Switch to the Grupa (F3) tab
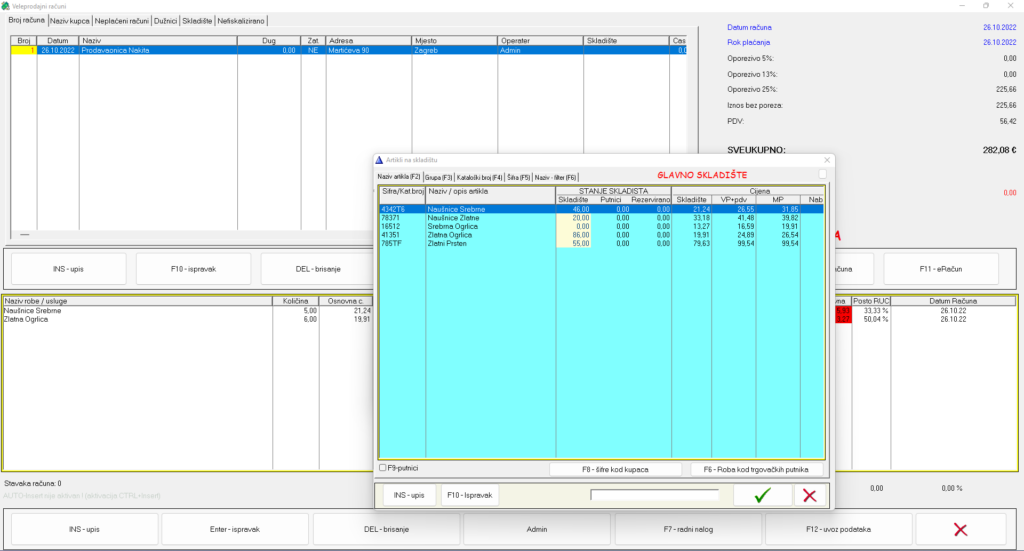The image size is (1024, 551). 438,177
